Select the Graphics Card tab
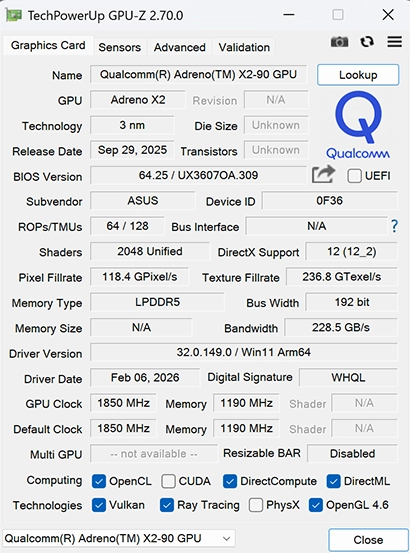 [48, 45]
